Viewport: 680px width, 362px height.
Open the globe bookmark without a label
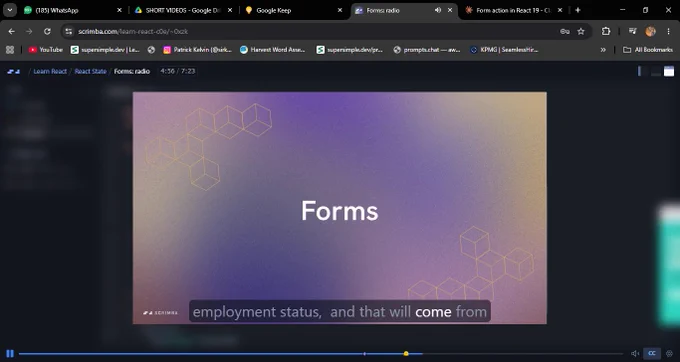click(x=151, y=50)
